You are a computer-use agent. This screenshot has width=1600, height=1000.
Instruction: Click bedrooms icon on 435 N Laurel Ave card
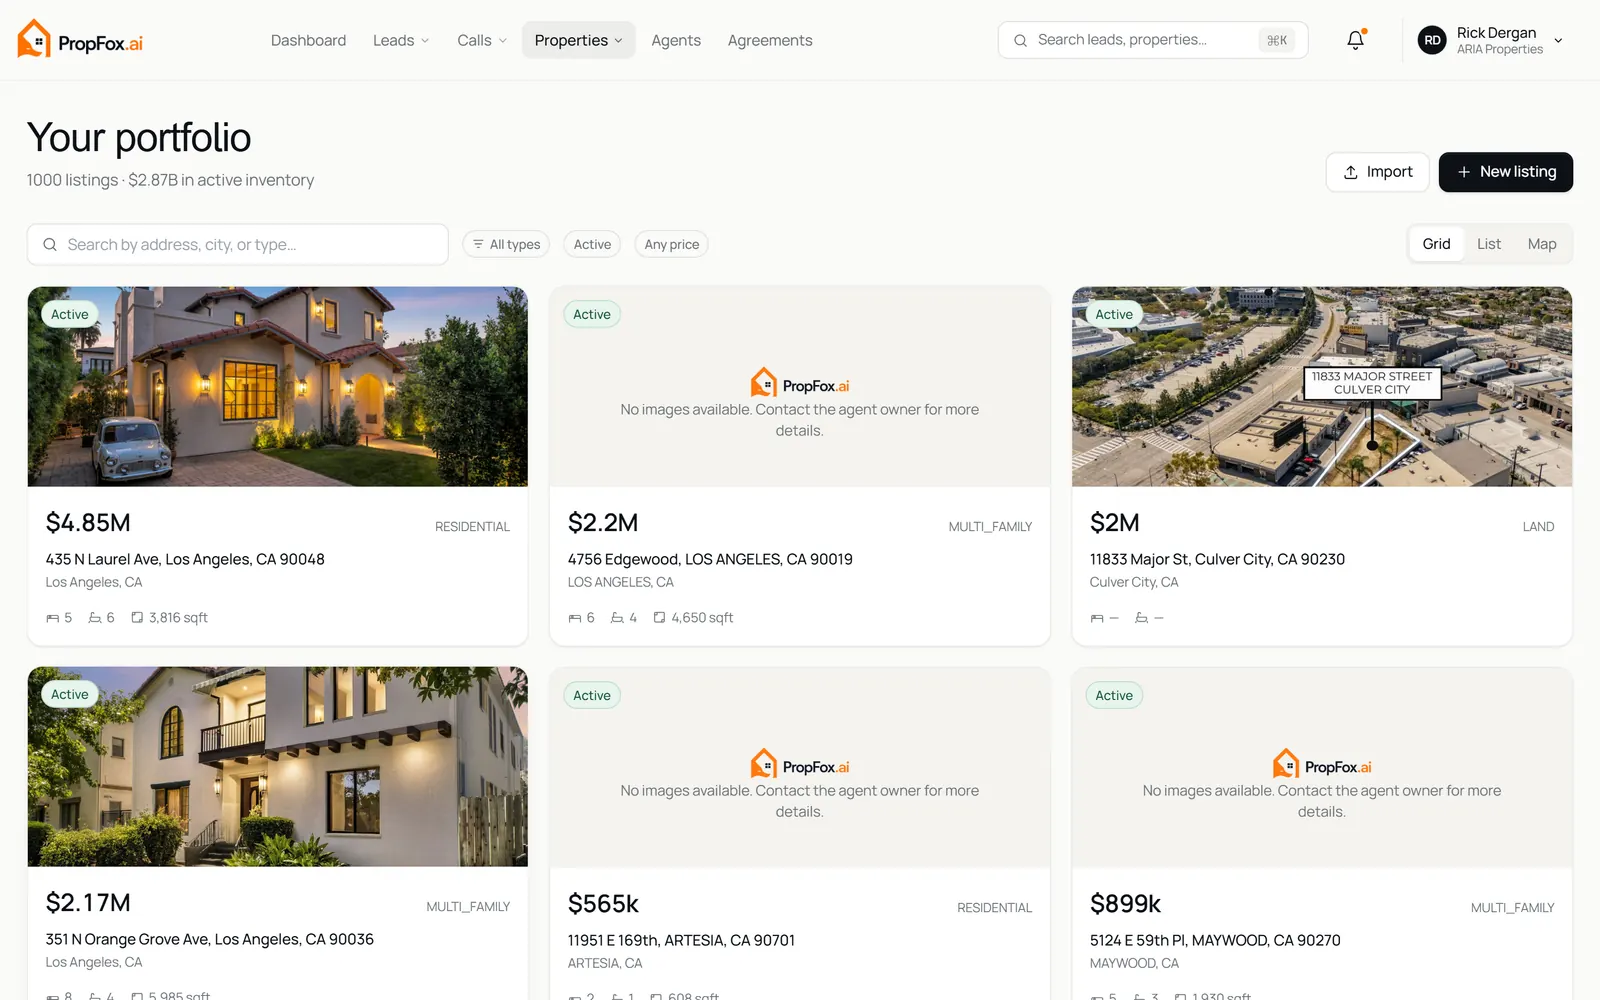pos(53,618)
